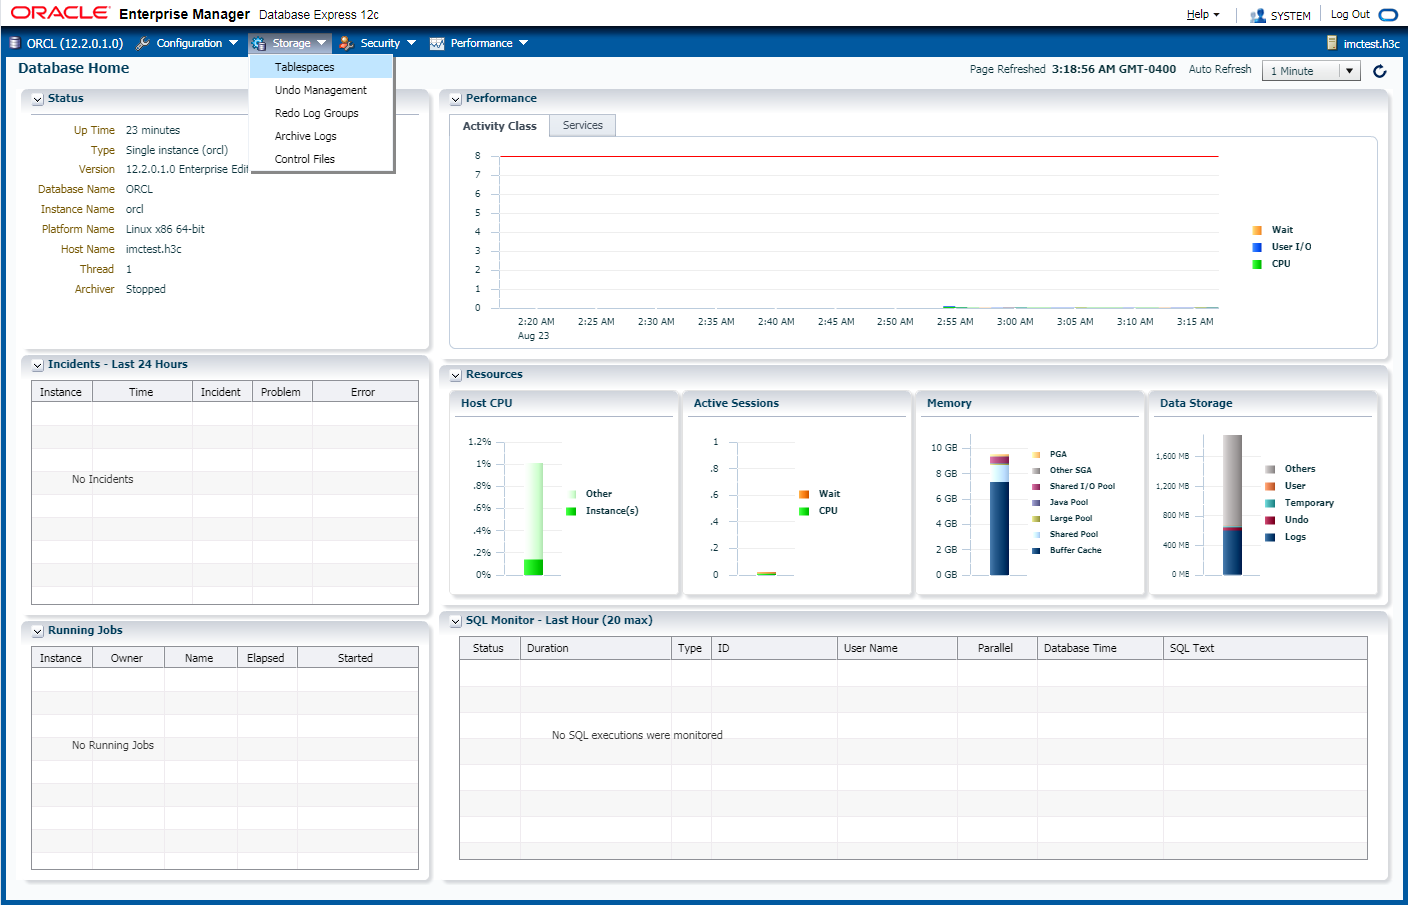The width and height of the screenshot is (1408, 905).
Task: Click the SYSTEM user icon
Action: (1258, 15)
